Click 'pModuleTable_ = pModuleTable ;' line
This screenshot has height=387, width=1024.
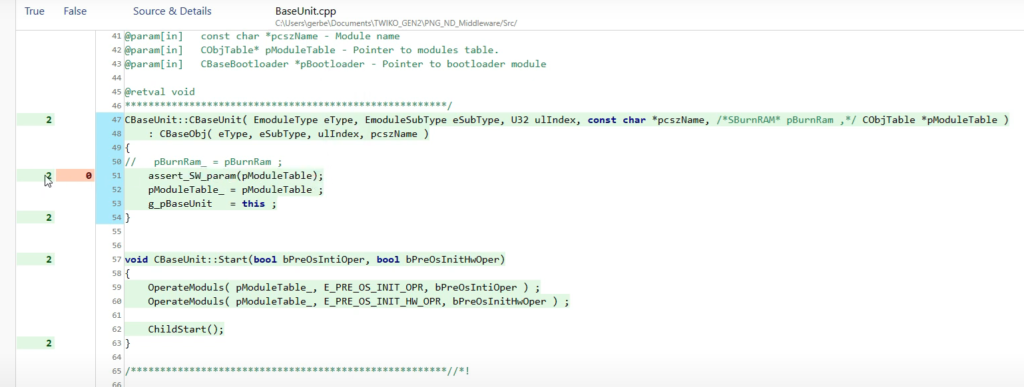pos(236,189)
